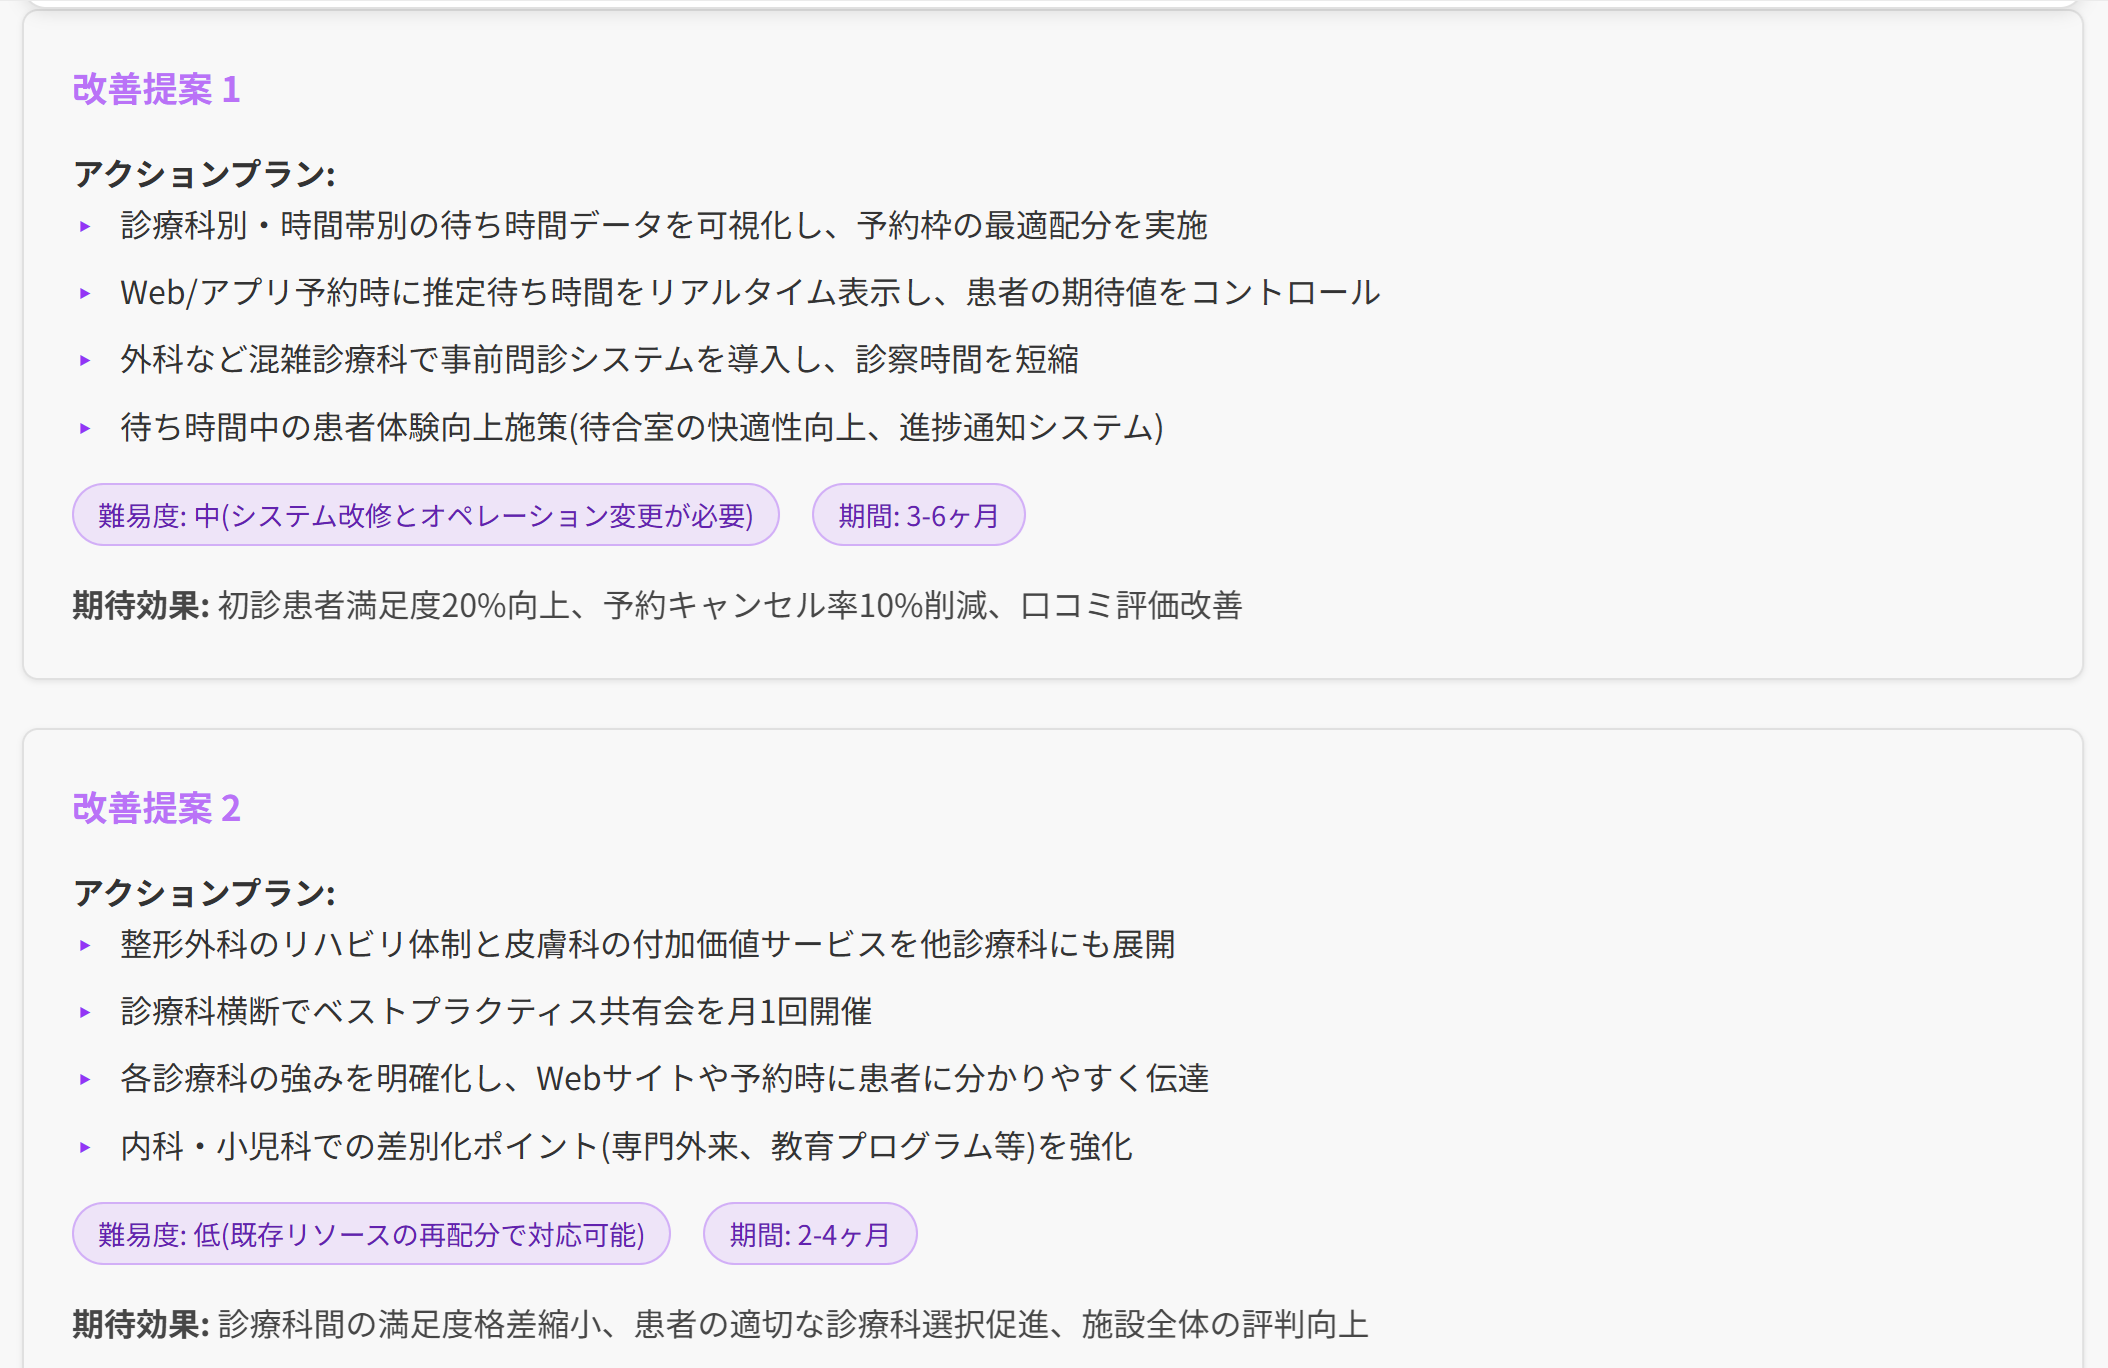Click the 事前問診システム action item text
The image size is (2108, 1368).
pyautogui.click(x=599, y=360)
